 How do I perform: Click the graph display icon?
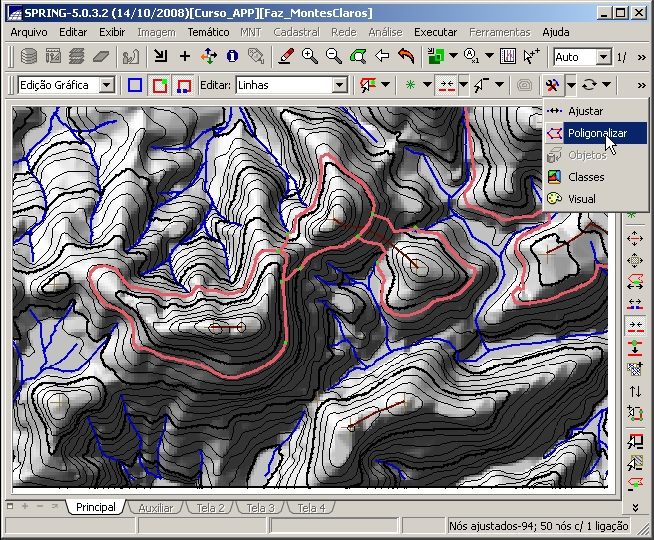click(508, 57)
